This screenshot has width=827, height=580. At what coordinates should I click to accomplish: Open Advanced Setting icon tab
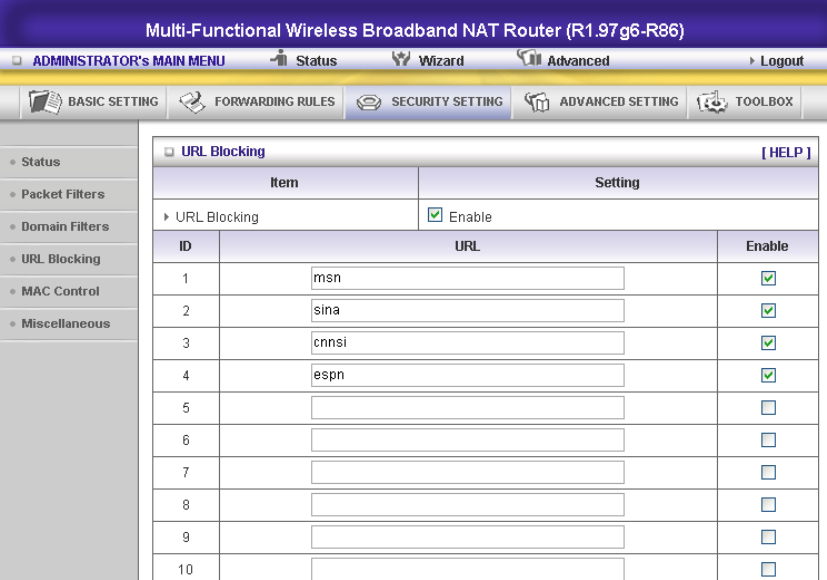coord(537,102)
